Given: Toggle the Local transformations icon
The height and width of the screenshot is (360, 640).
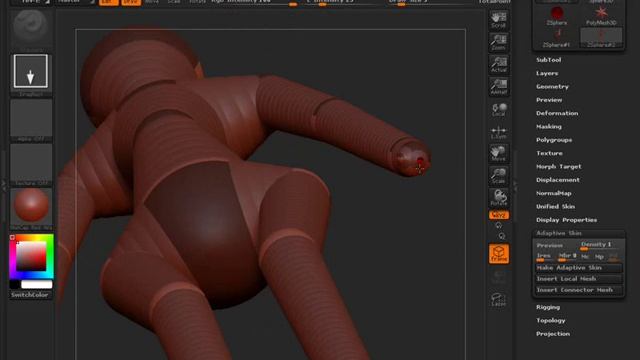Looking at the screenshot, I should (498, 109).
